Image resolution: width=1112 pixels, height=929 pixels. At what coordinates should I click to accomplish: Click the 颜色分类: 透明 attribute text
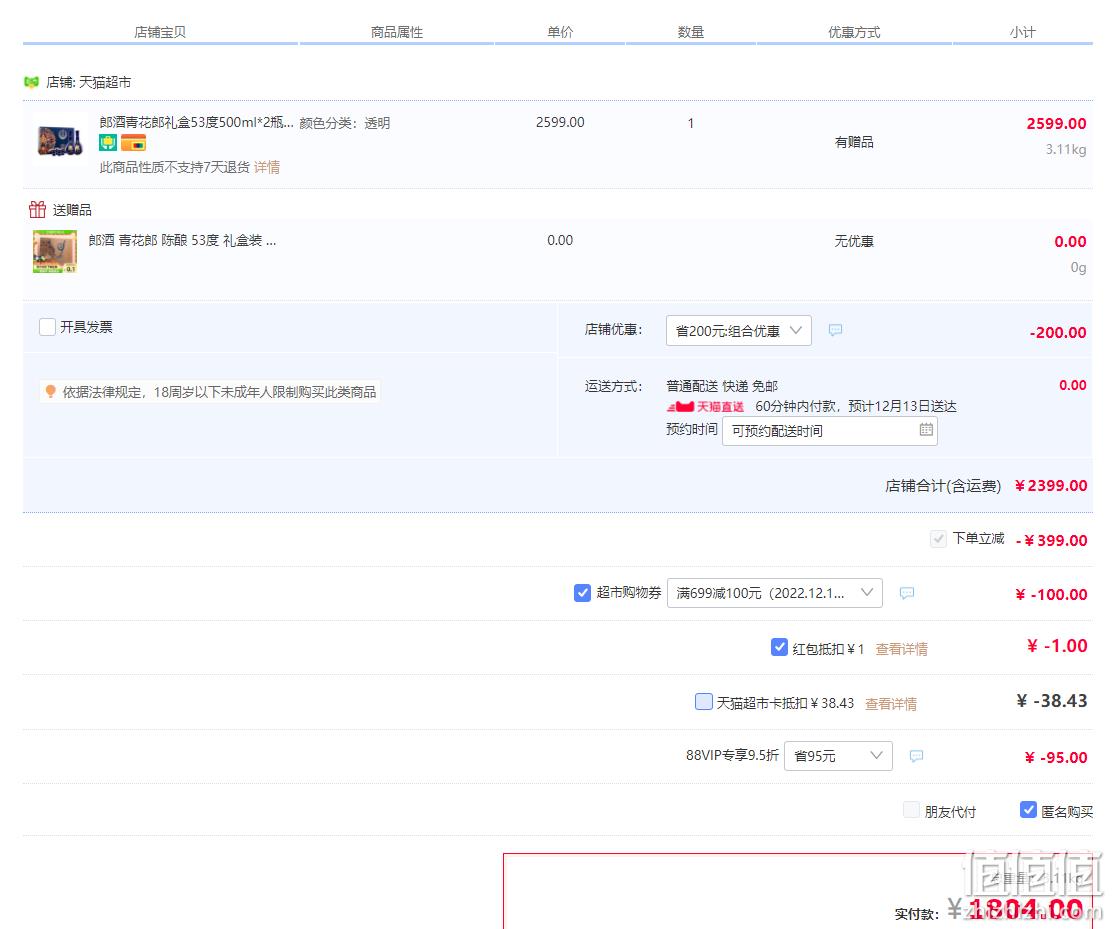tap(345, 123)
